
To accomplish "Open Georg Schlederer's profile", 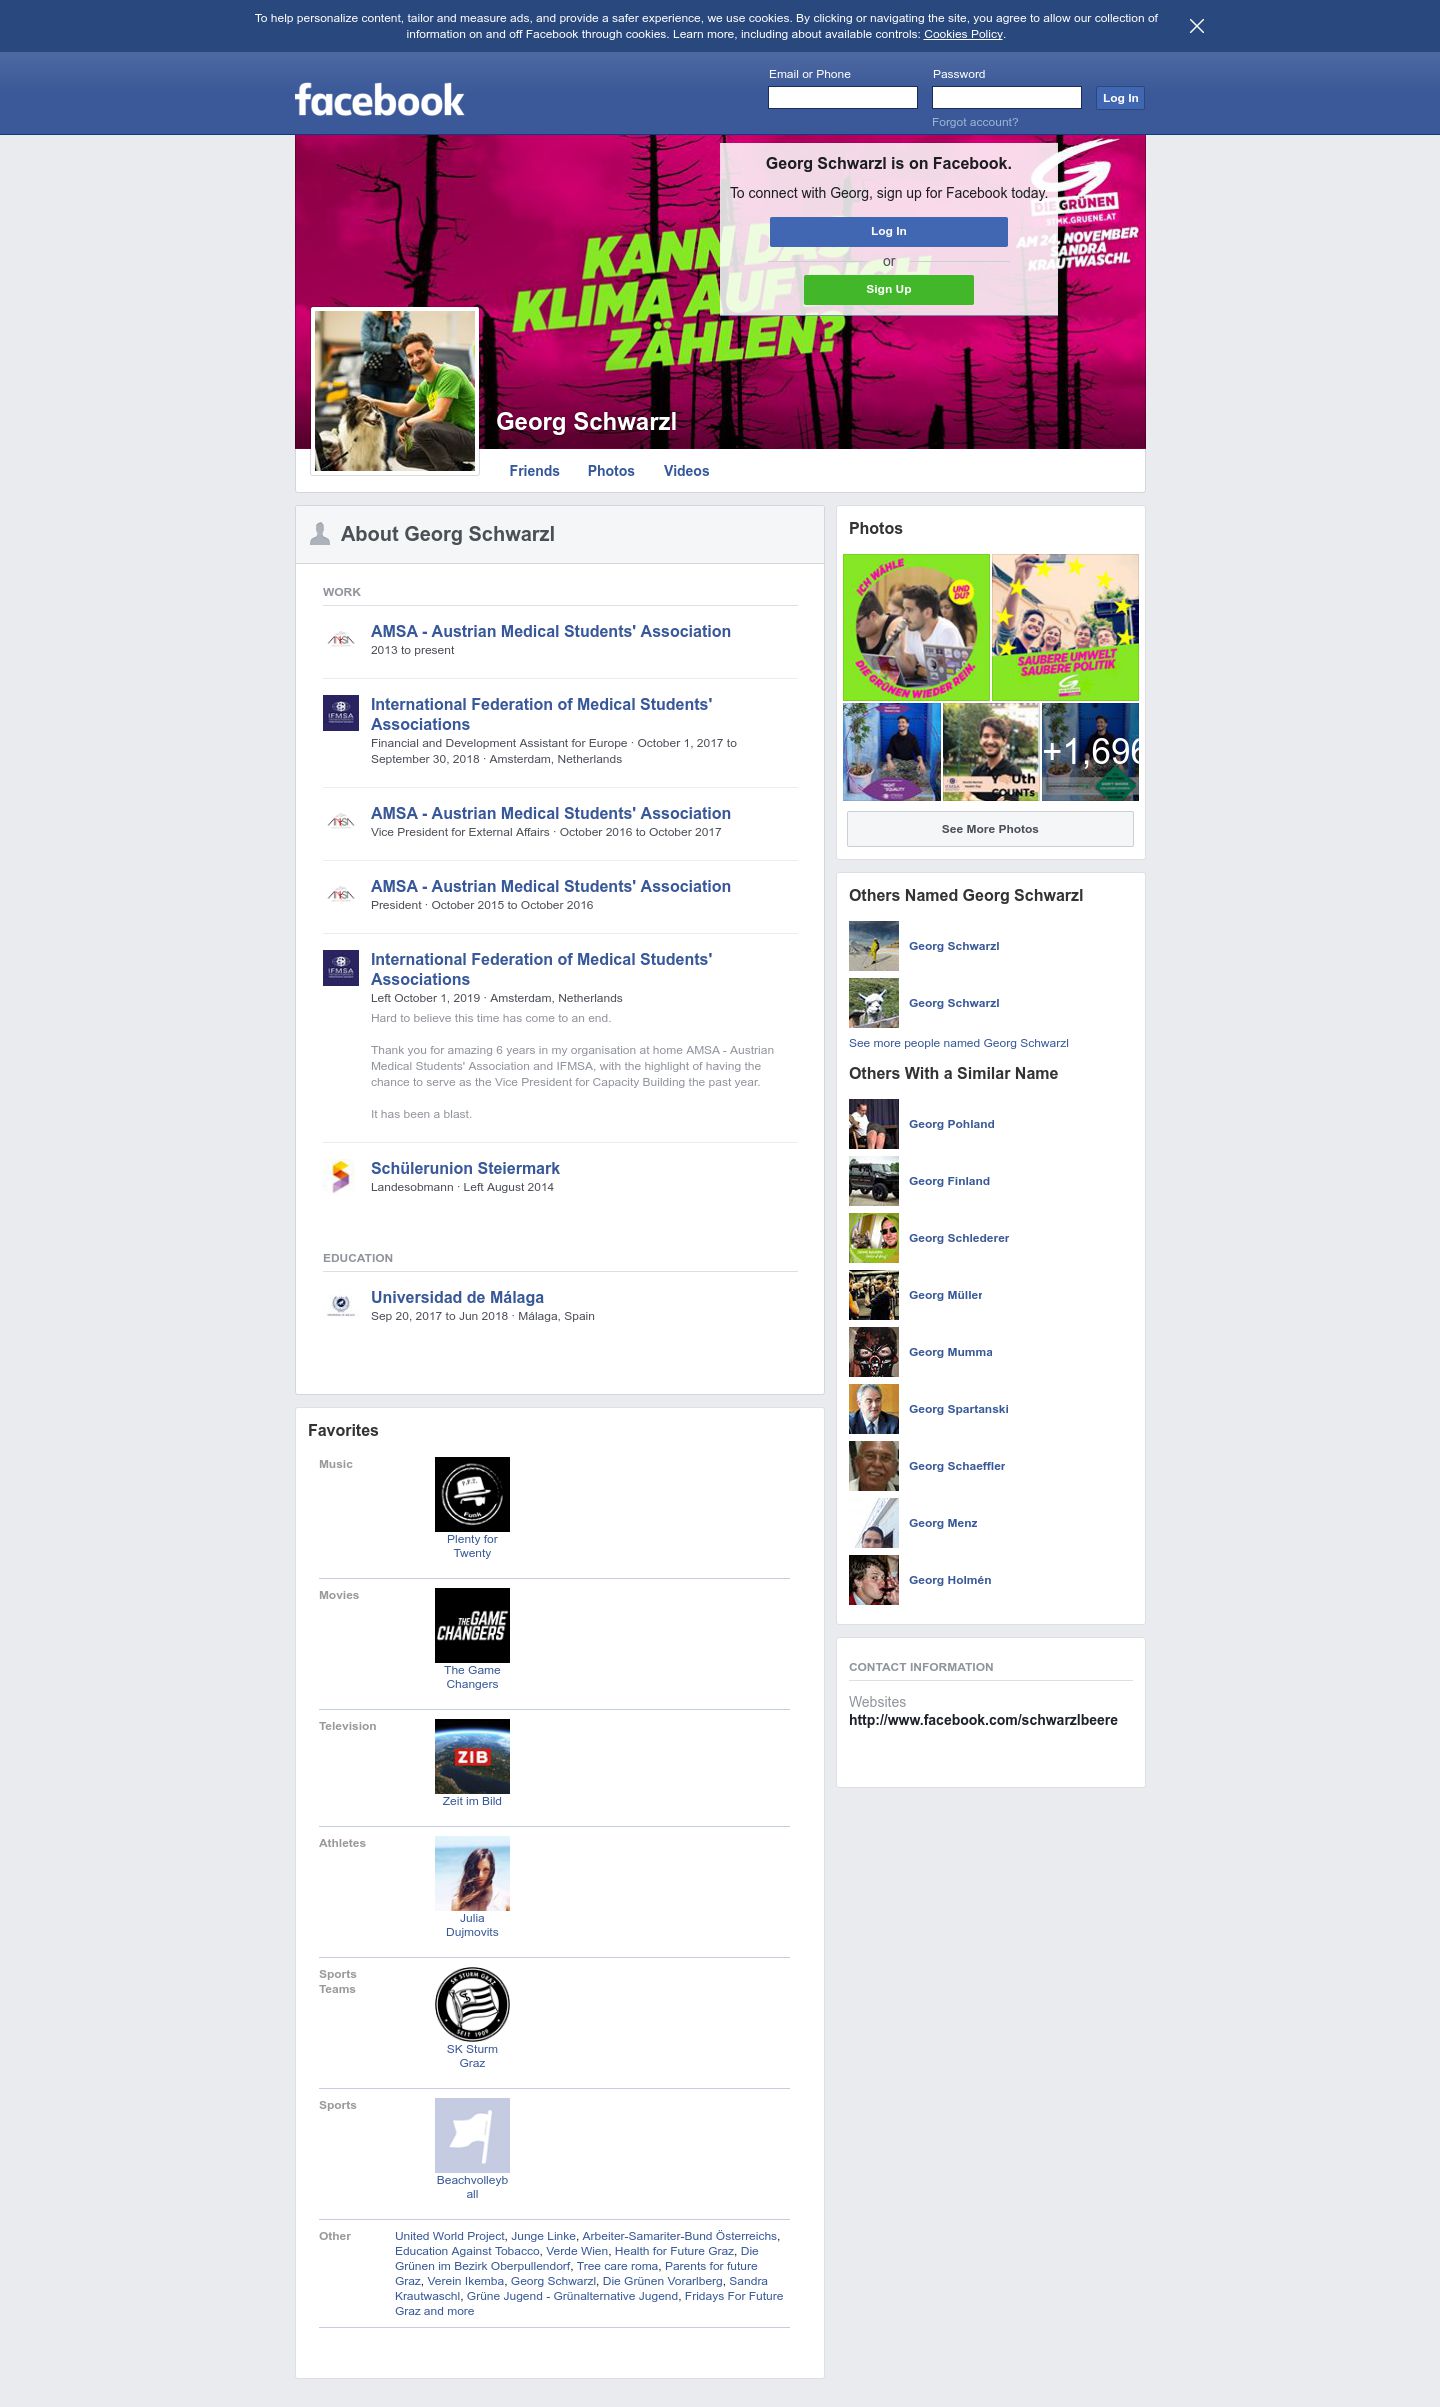I will (x=959, y=1238).
